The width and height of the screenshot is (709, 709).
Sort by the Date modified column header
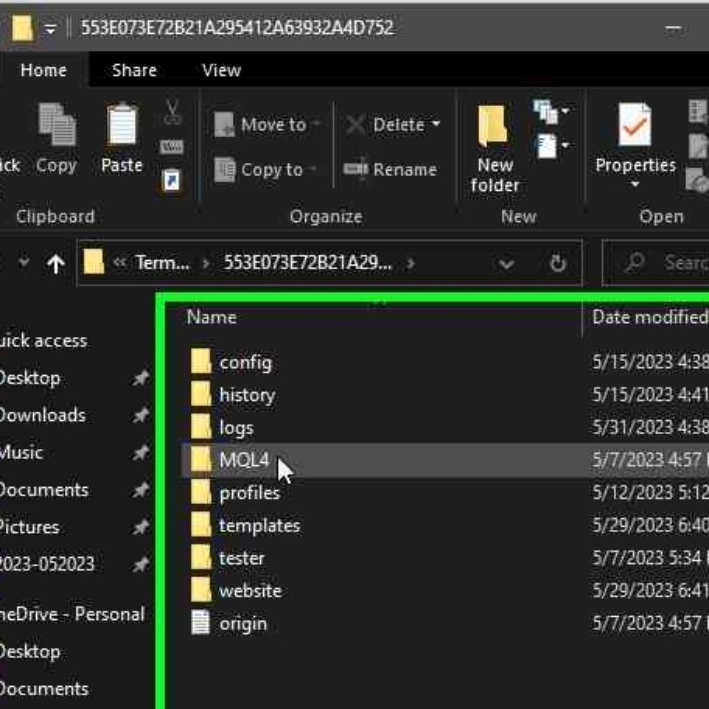coord(649,317)
